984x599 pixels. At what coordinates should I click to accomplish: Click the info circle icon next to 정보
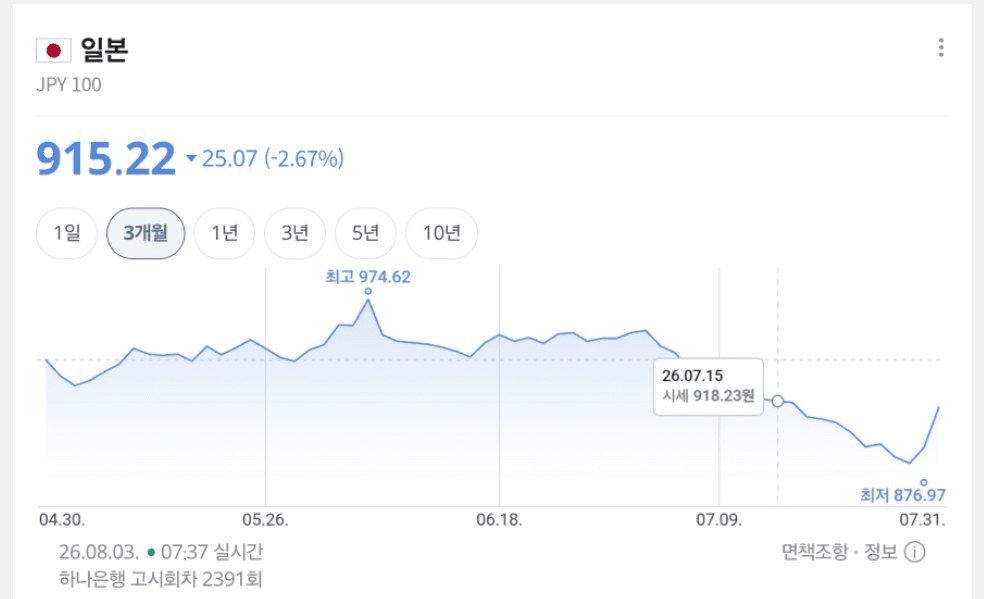914,552
